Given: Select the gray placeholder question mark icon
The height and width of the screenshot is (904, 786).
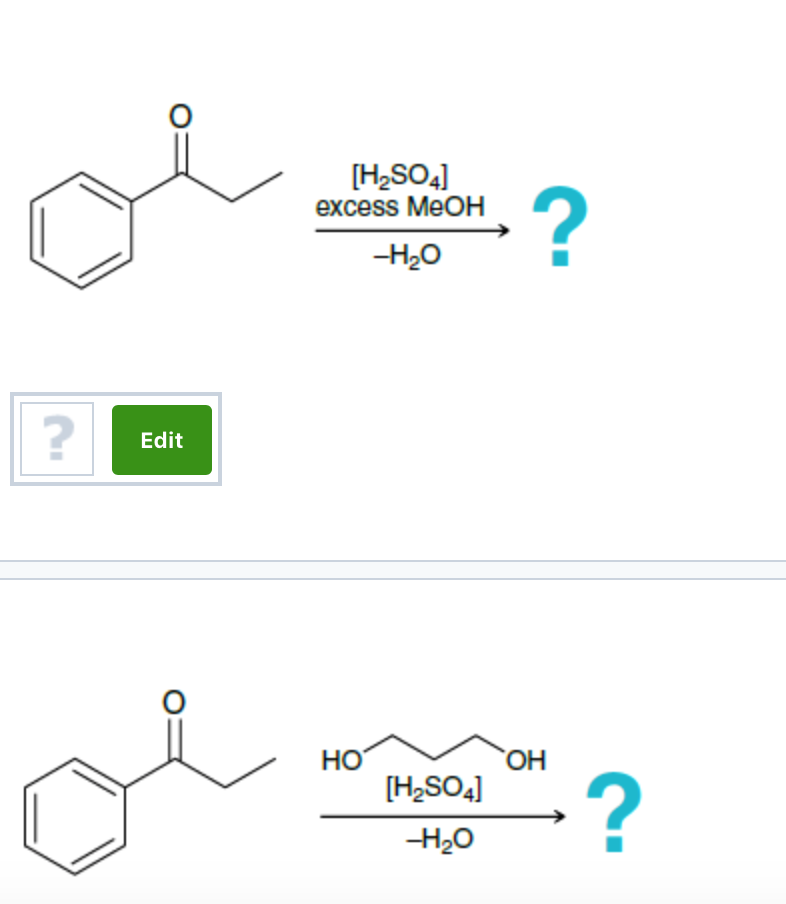Looking at the screenshot, I should coord(57,438).
